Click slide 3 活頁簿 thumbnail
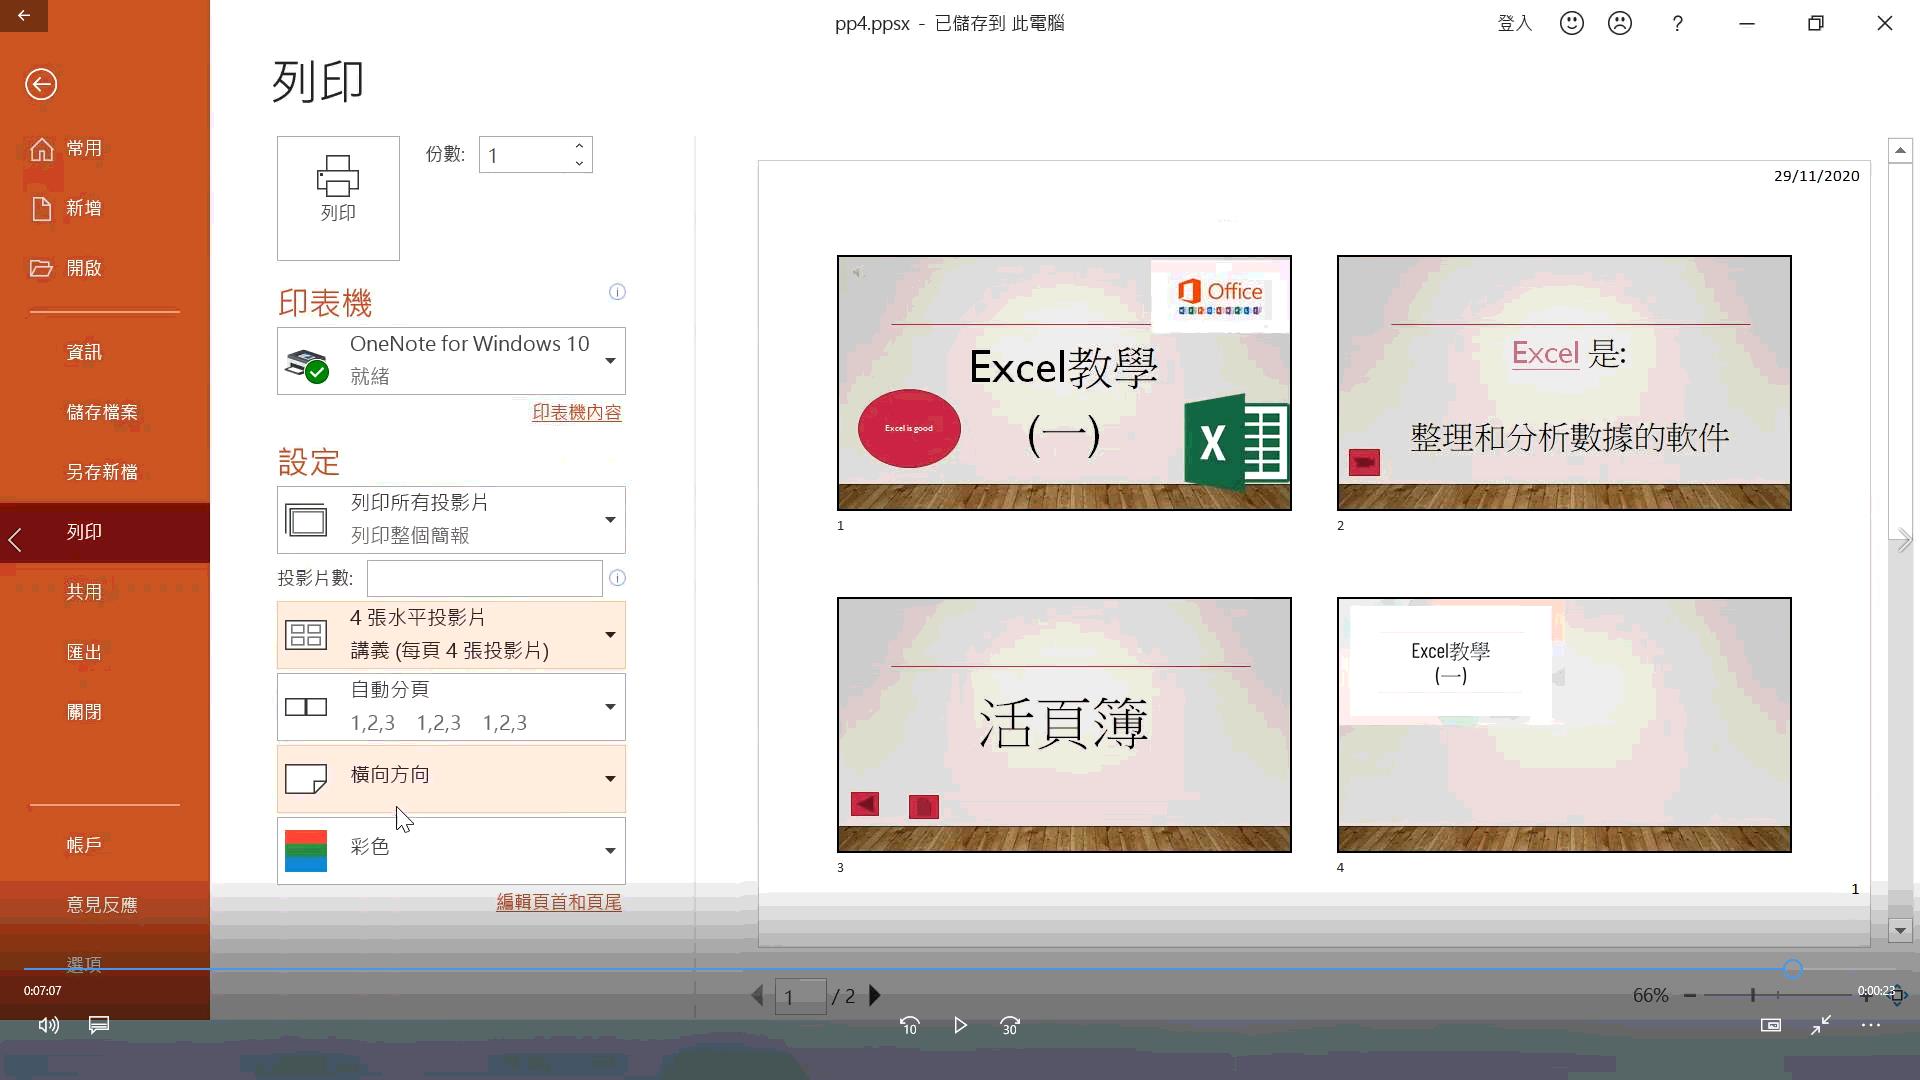The height and width of the screenshot is (1080, 1920). point(1064,725)
